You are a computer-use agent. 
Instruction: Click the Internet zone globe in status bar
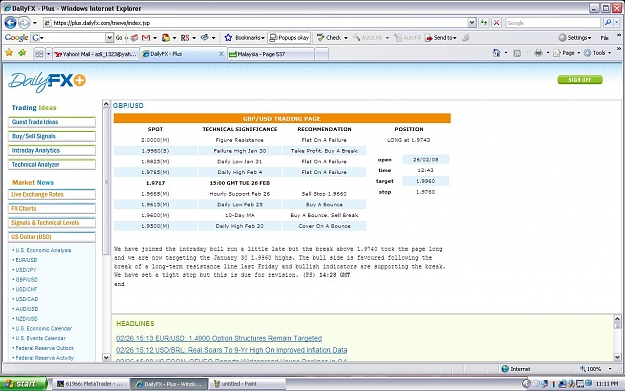505,369
